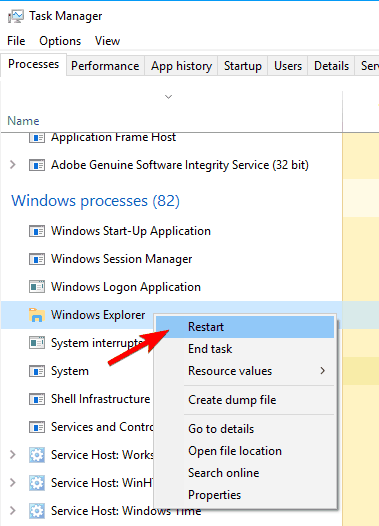
Task: Click the Service Host: Windows Time gear icon
Action: 37,511
